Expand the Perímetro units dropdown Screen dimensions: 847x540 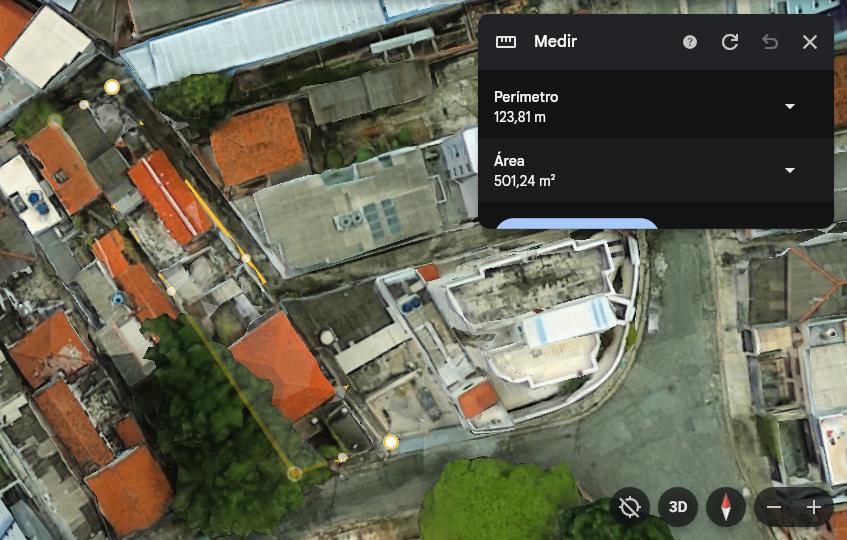790,106
